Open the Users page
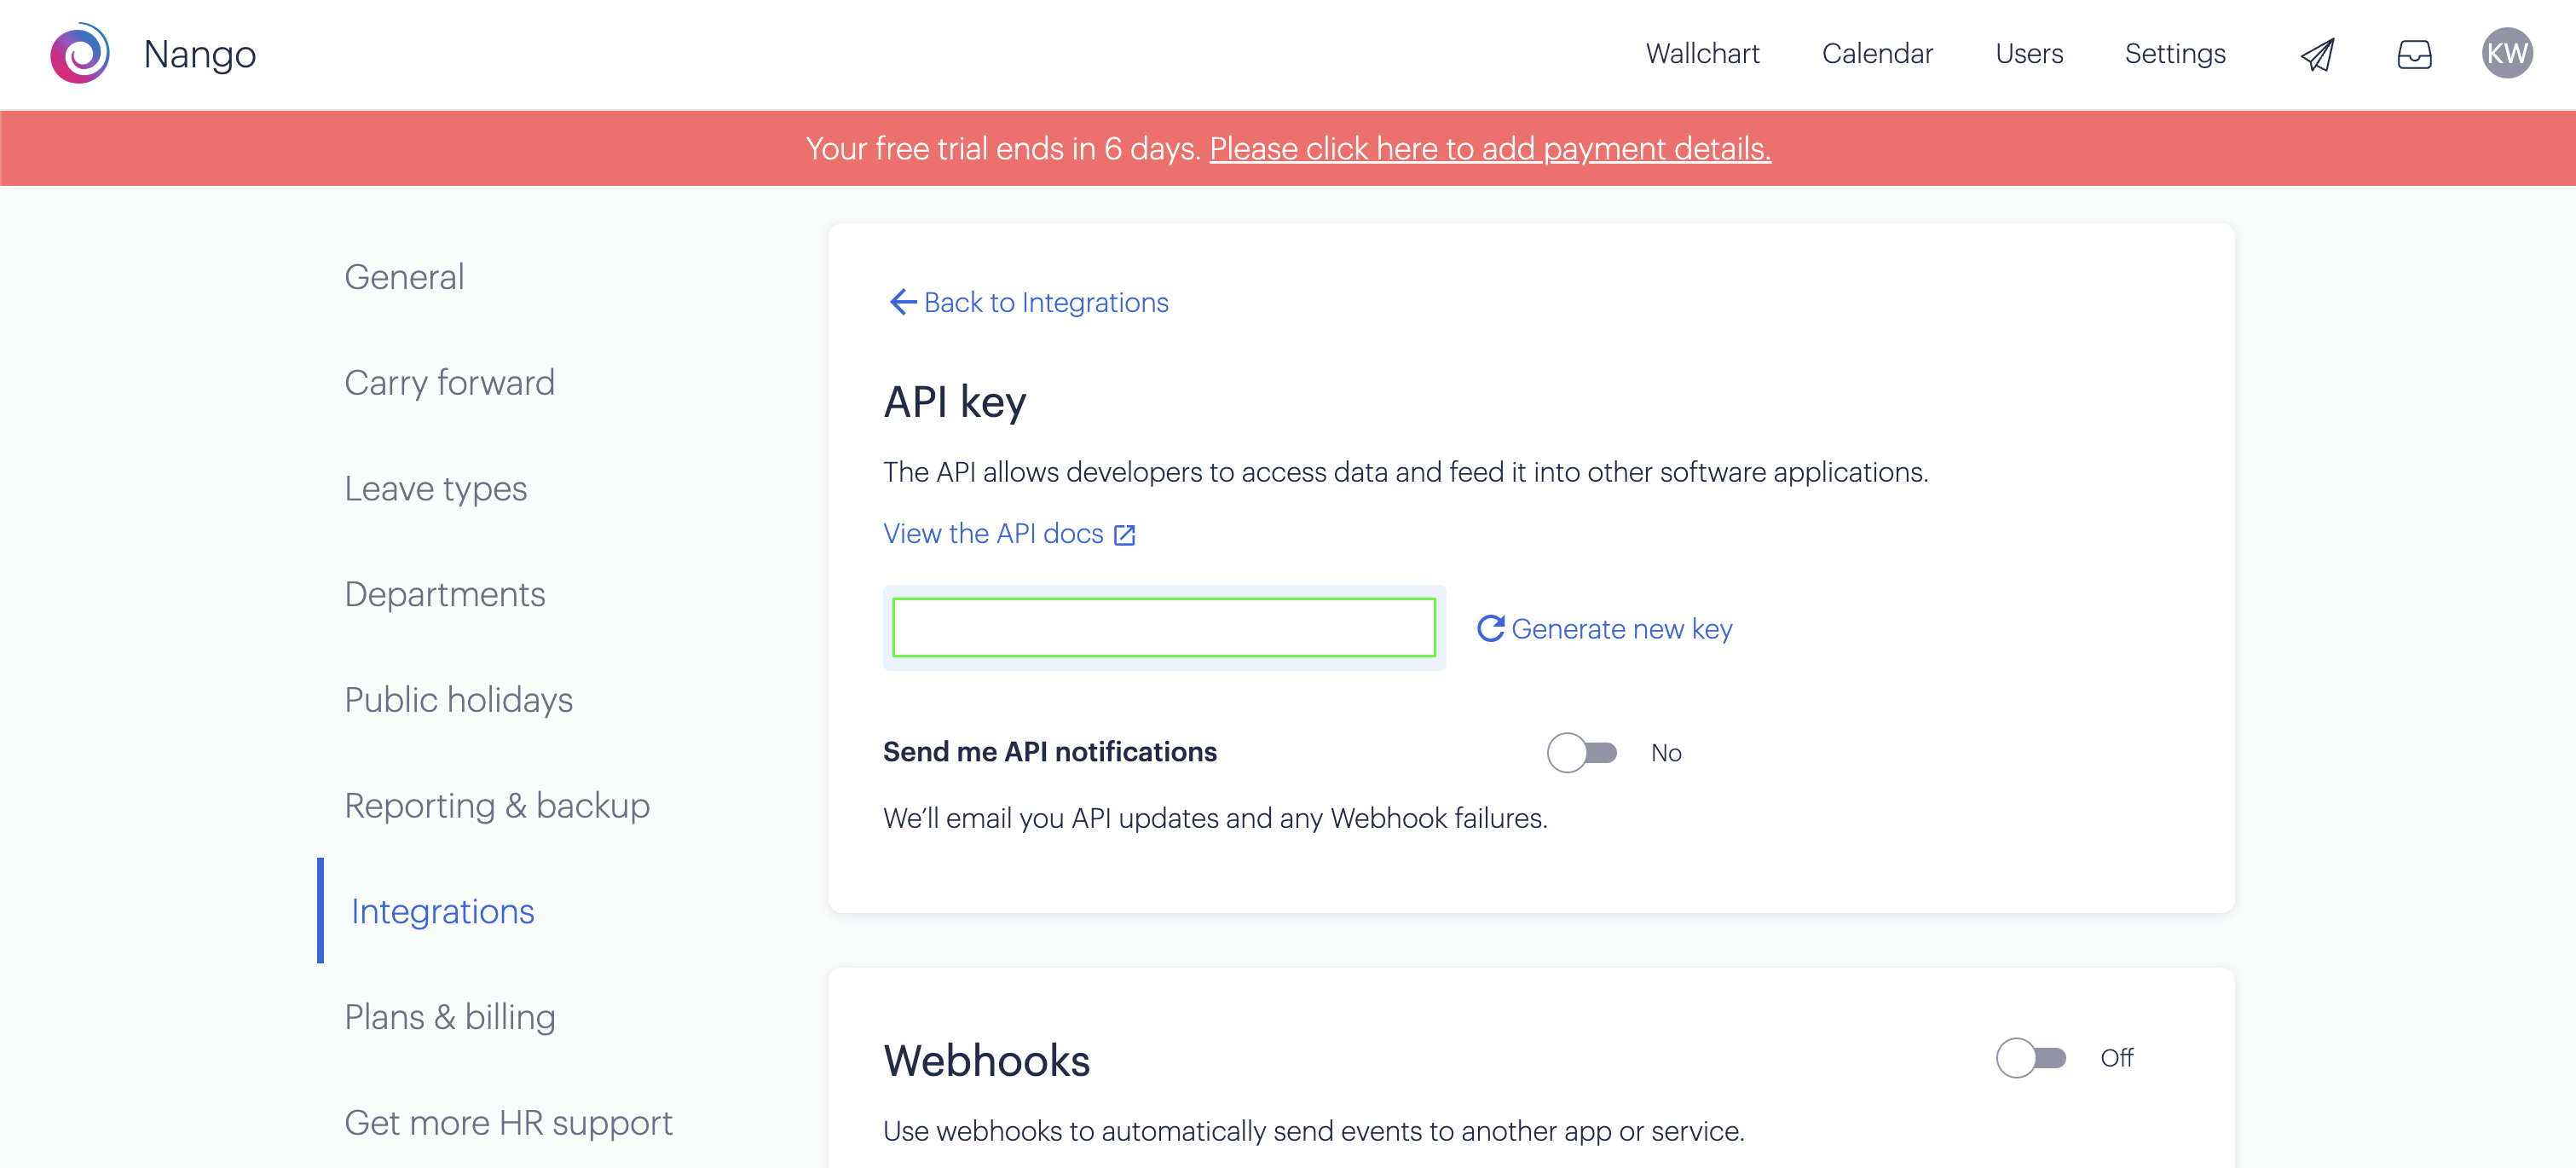This screenshot has height=1168, width=2576. pyautogui.click(x=2029, y=54)
